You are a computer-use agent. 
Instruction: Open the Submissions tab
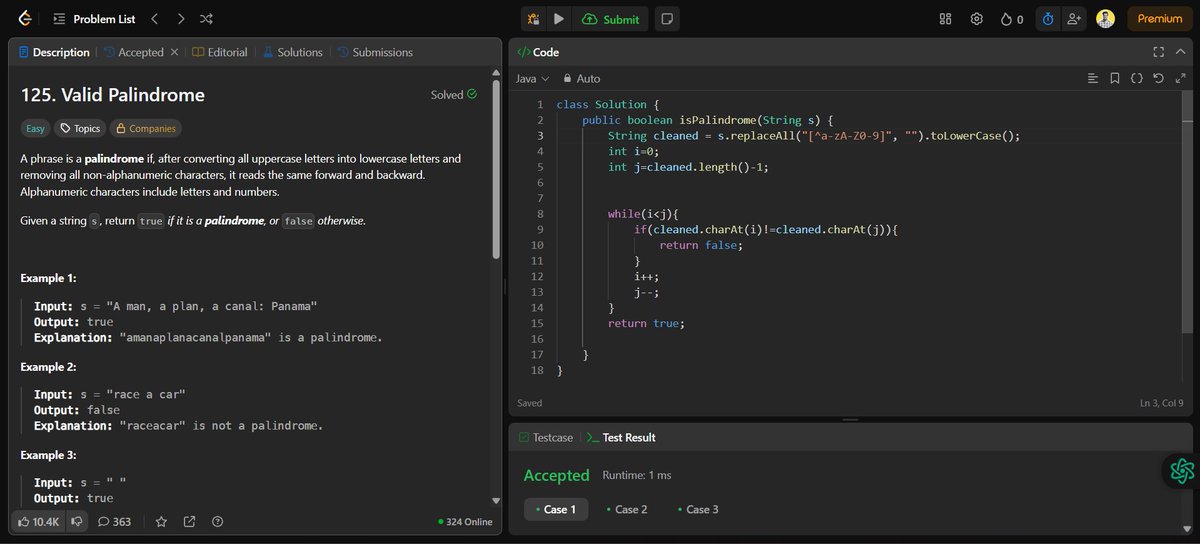[x=374, y=52]
